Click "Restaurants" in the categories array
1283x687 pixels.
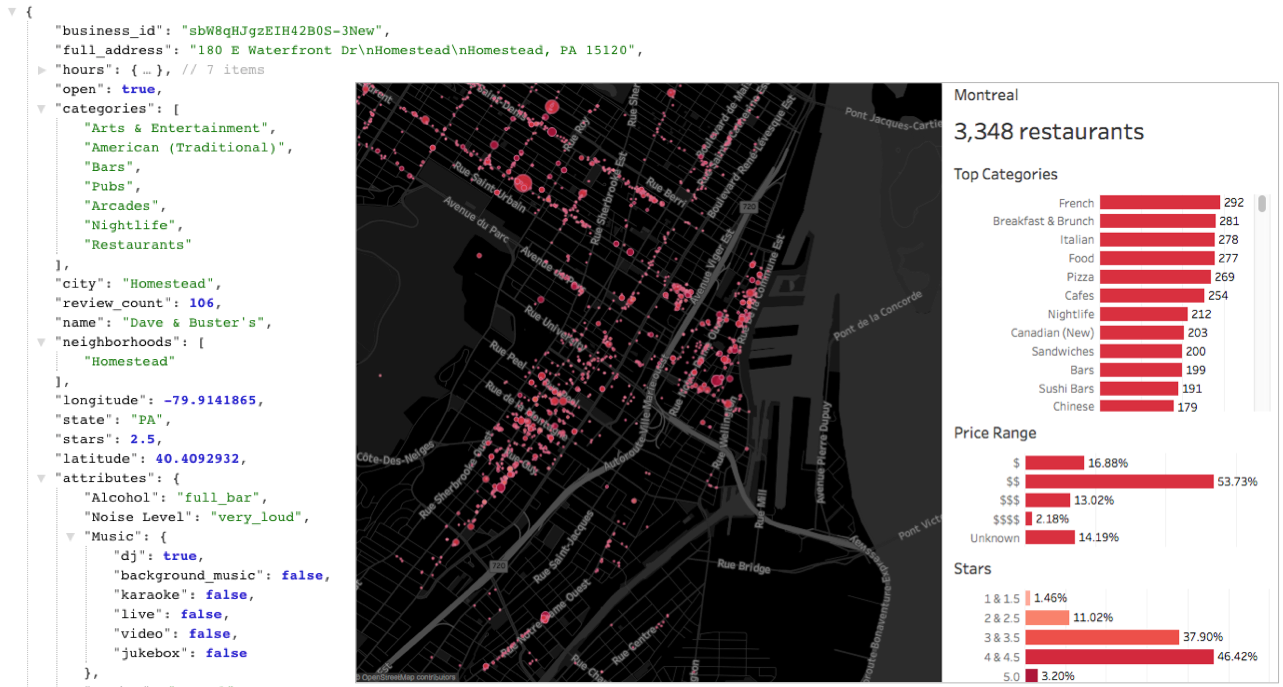click(x=138, y=245)
